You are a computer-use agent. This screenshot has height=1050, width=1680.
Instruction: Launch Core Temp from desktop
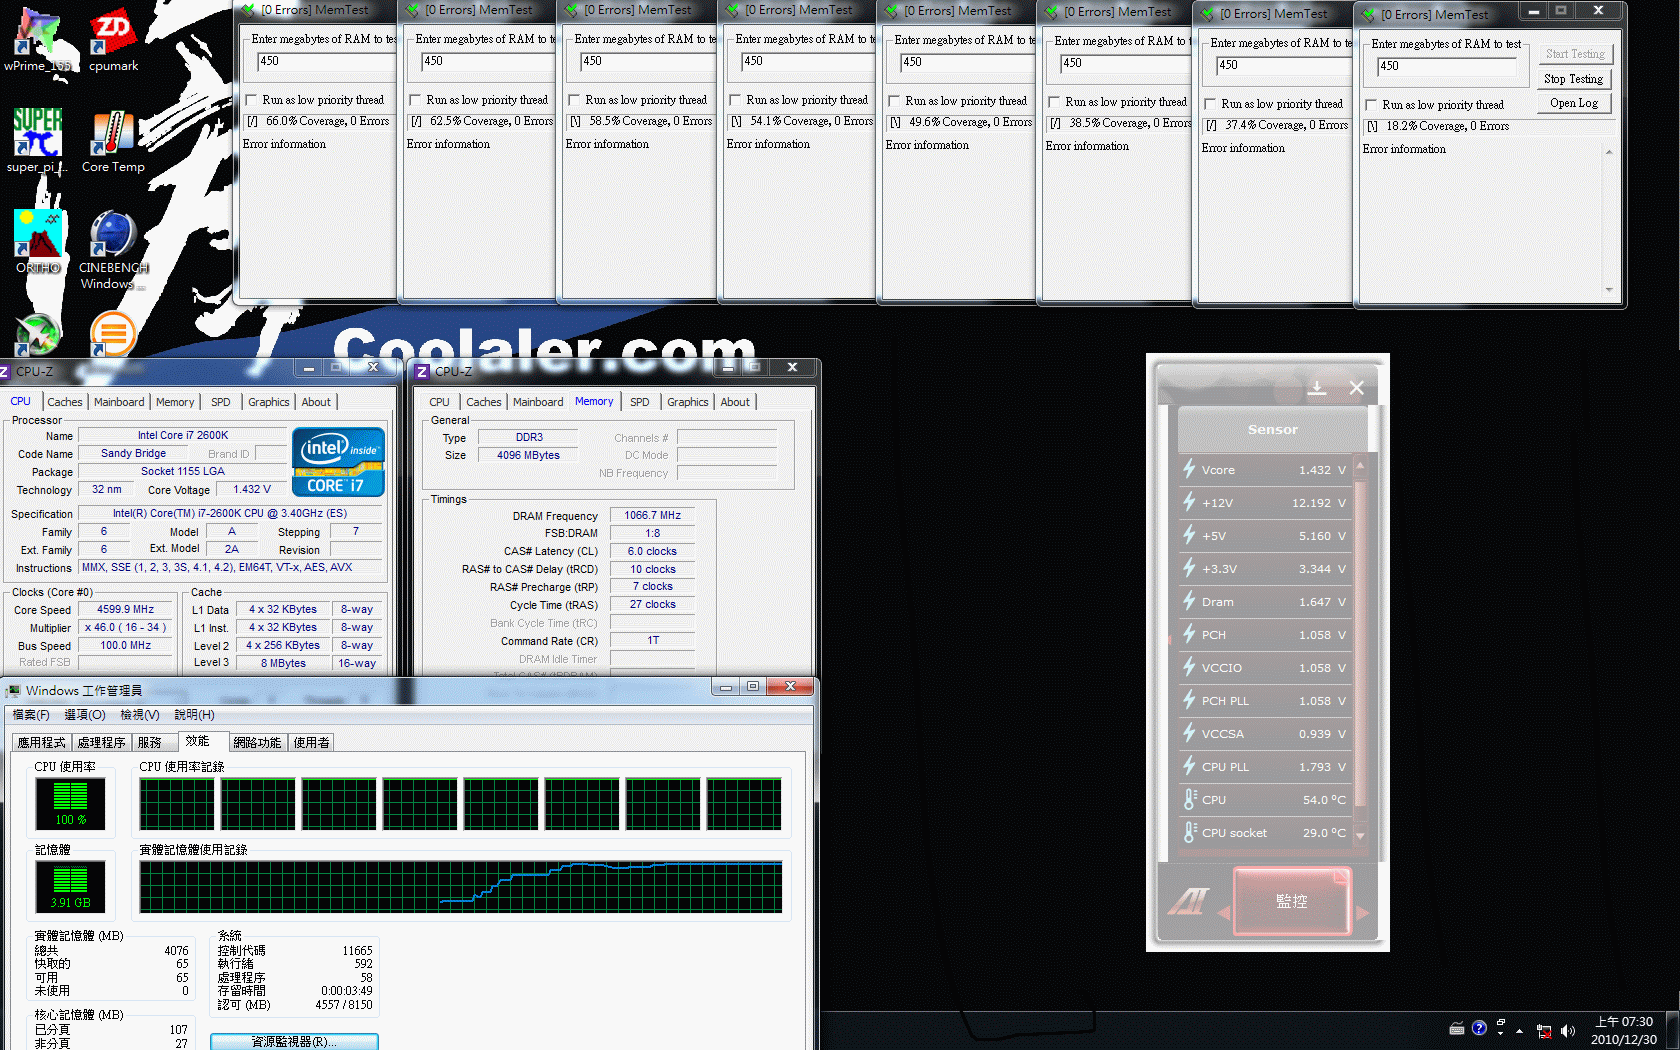[x=113, y=140]
